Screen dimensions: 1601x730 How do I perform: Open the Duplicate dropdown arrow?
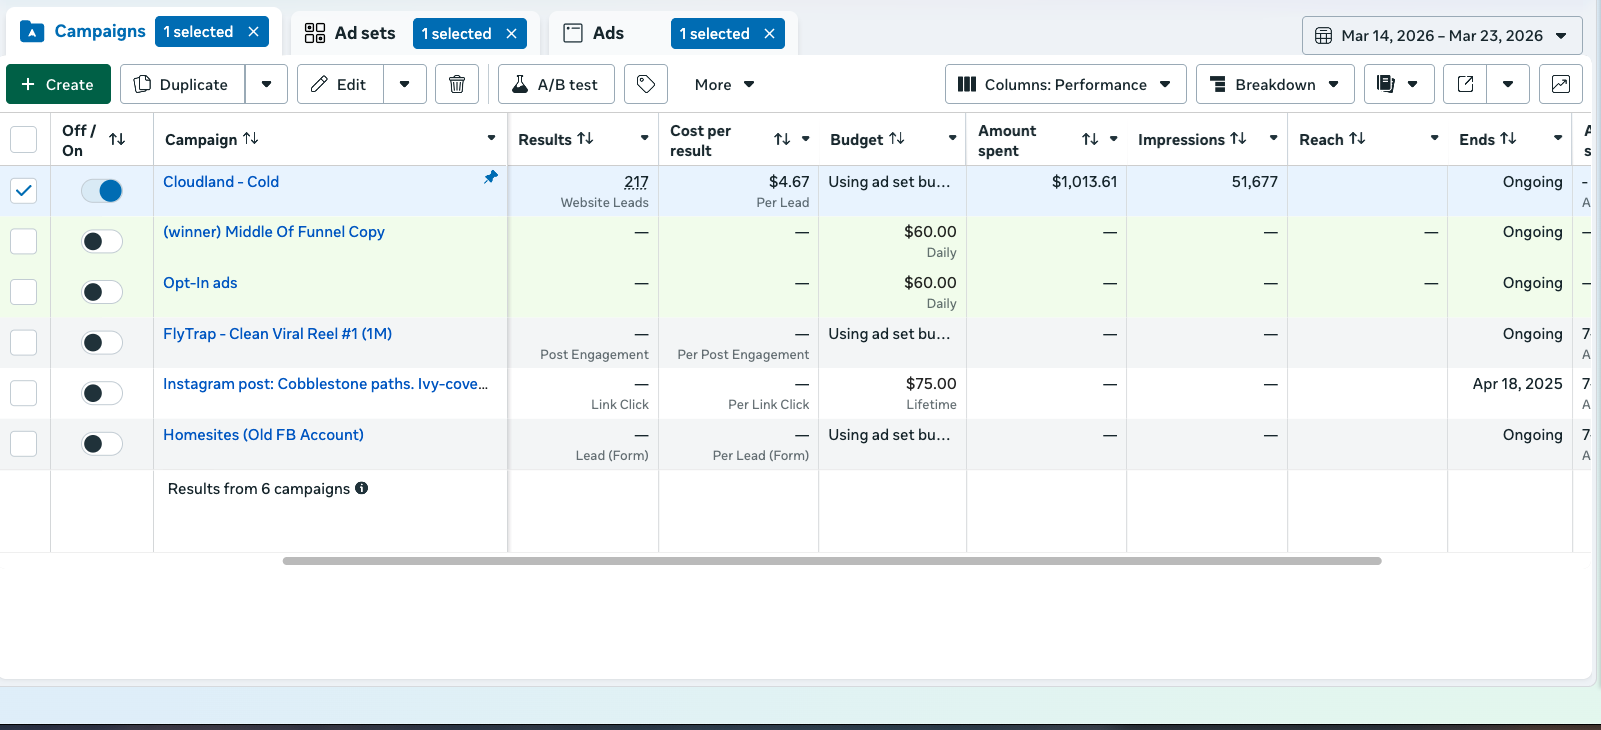[266, 84]
